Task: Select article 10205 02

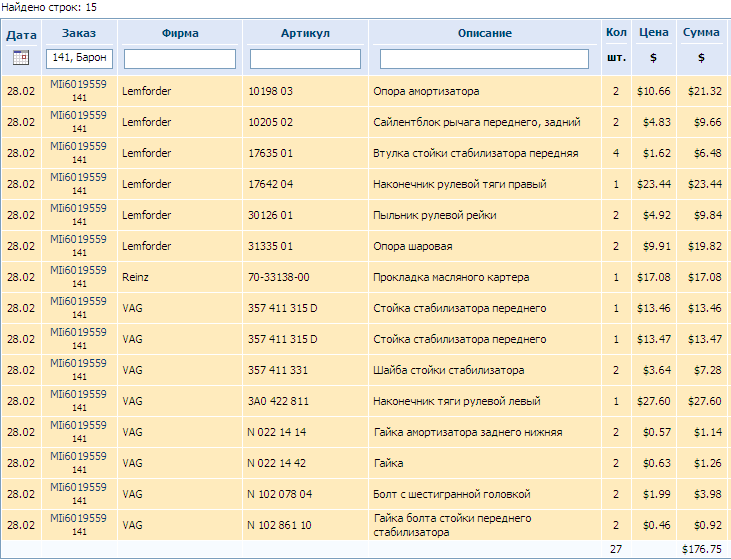Action: click(270, 122)
